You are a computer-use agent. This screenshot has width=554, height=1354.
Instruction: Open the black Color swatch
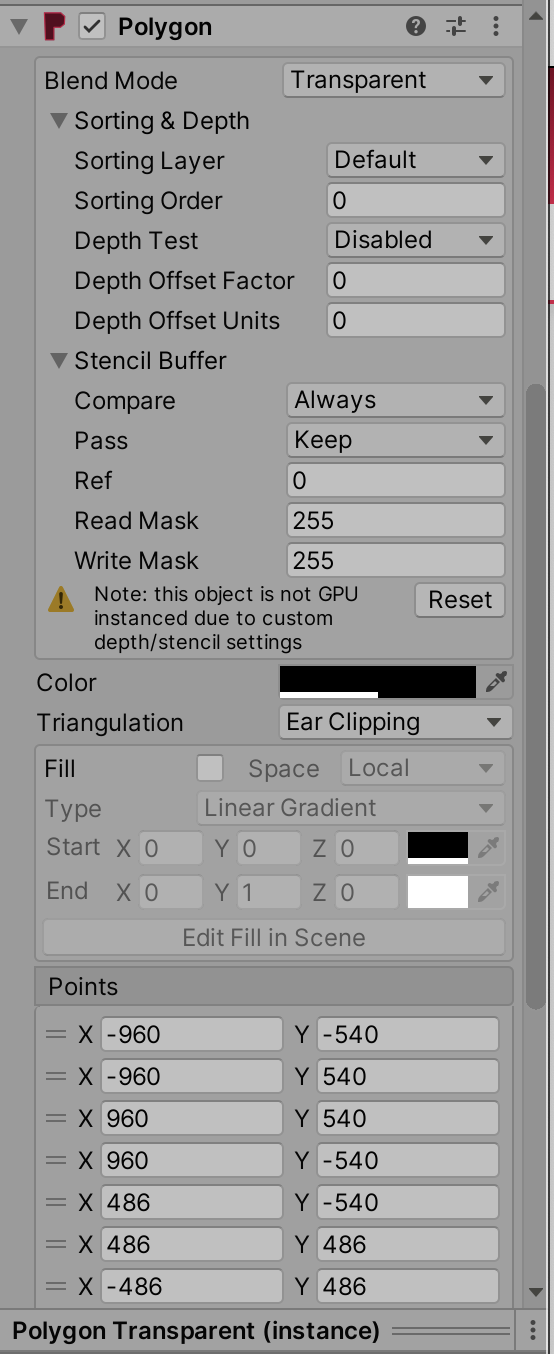point(378,682)
